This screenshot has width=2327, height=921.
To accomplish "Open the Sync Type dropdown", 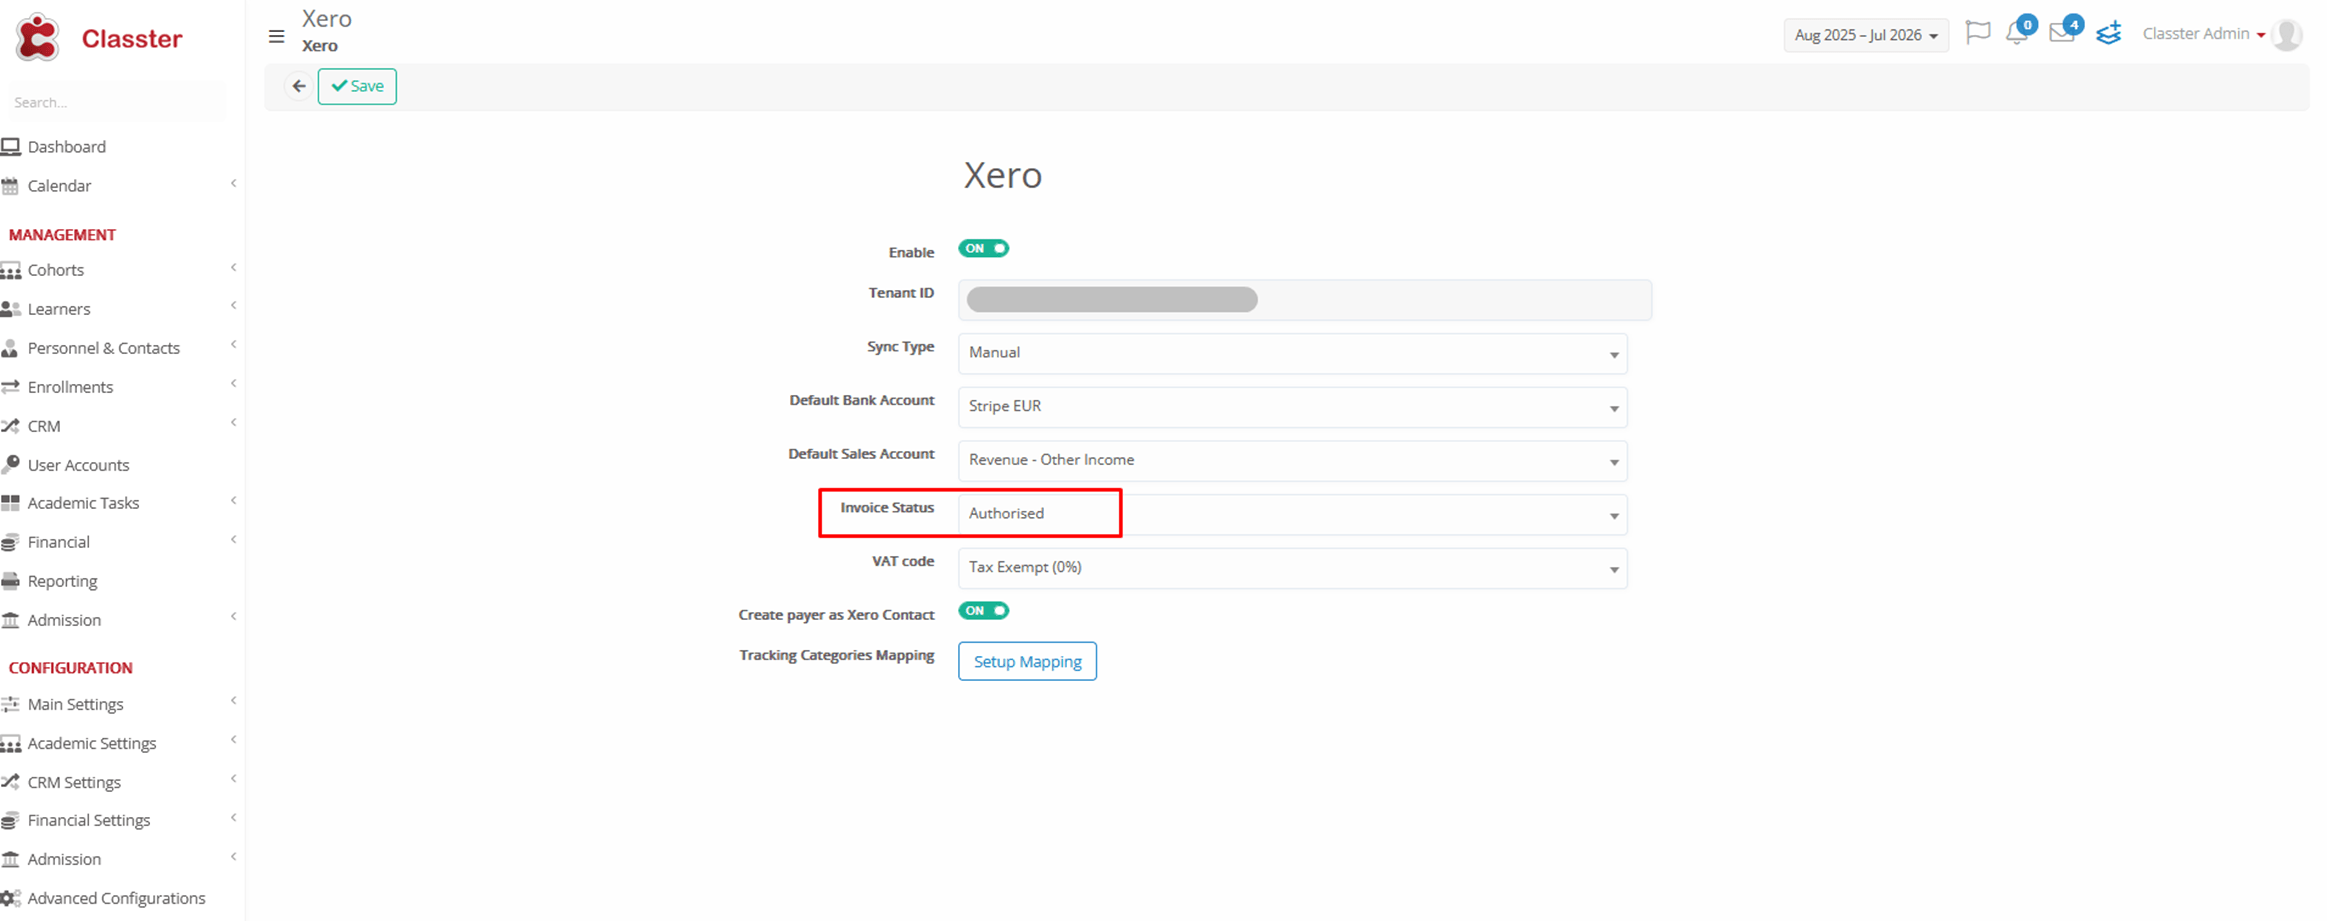I will coord(1292,353).
